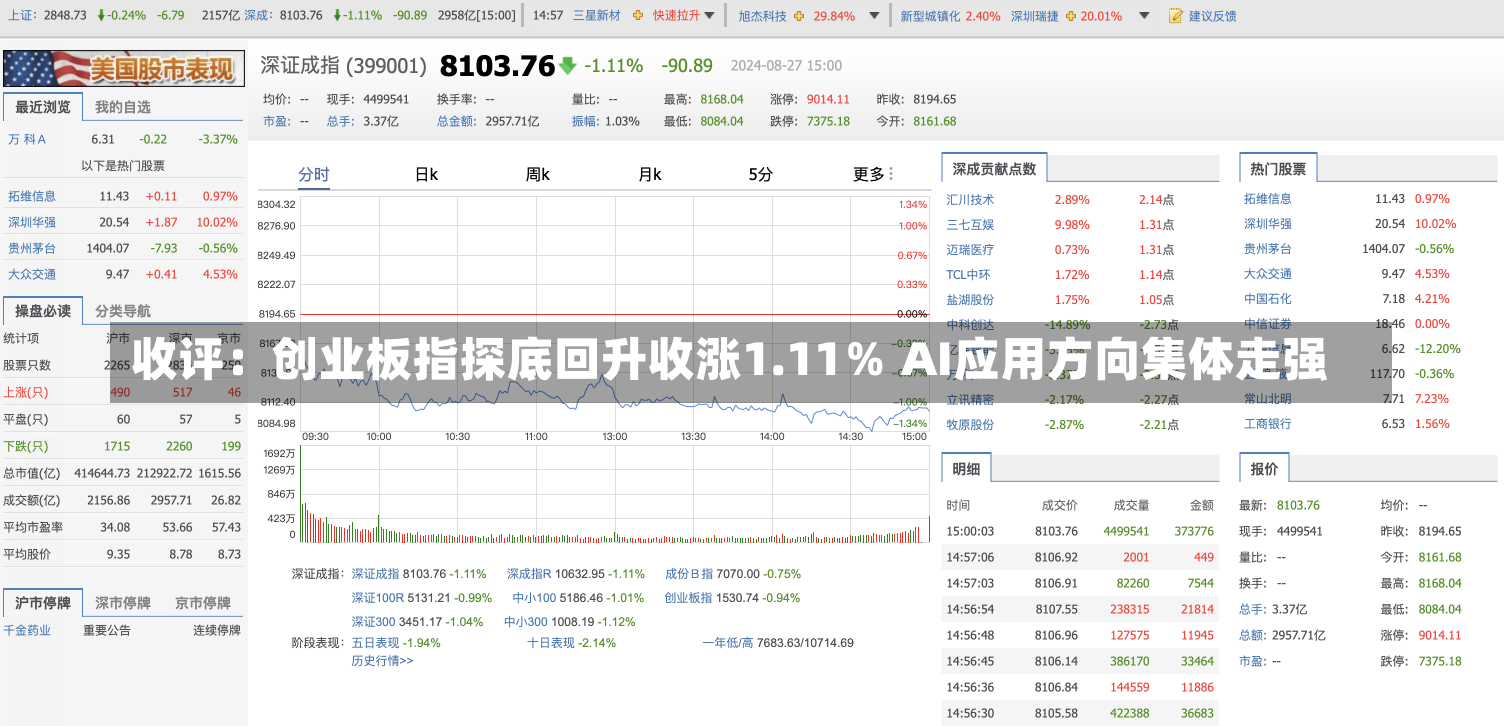Select the 我的自选 tab
The image size is (1504, 726).
tap(123, 107)
